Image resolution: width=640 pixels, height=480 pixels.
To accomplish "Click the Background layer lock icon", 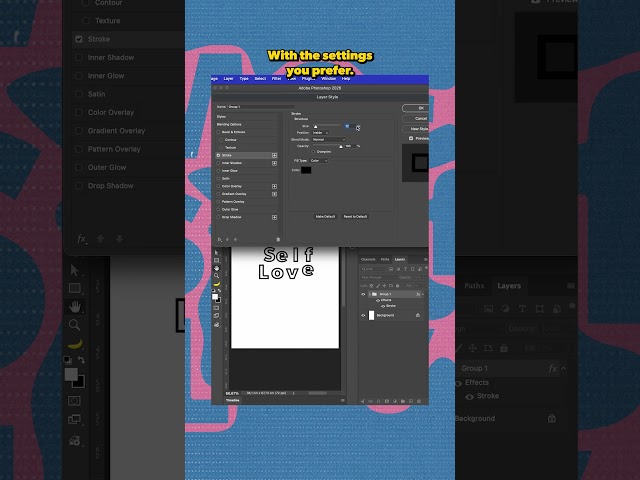I will [x=418, y=316].
